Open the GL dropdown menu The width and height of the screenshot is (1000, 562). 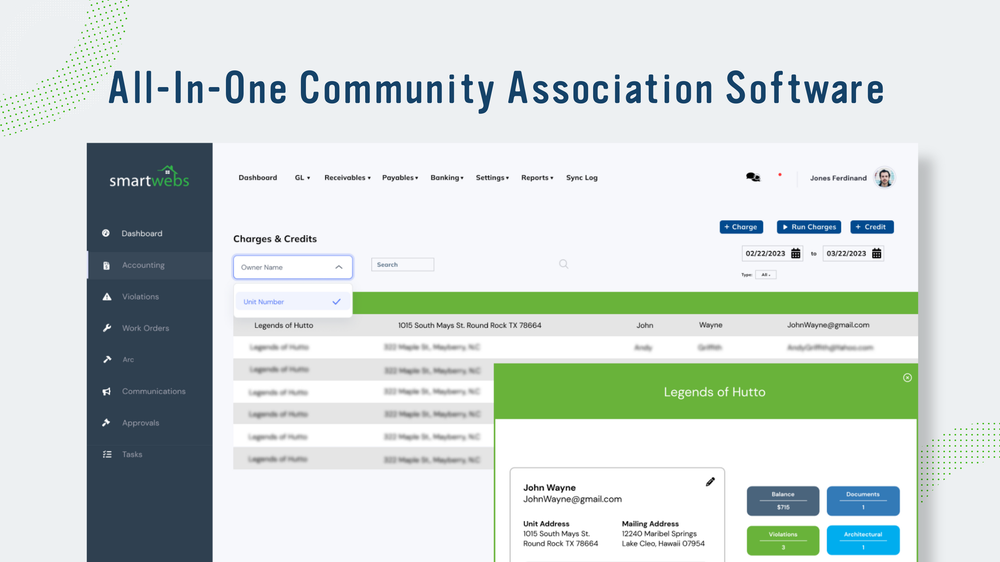pos(302,178)
